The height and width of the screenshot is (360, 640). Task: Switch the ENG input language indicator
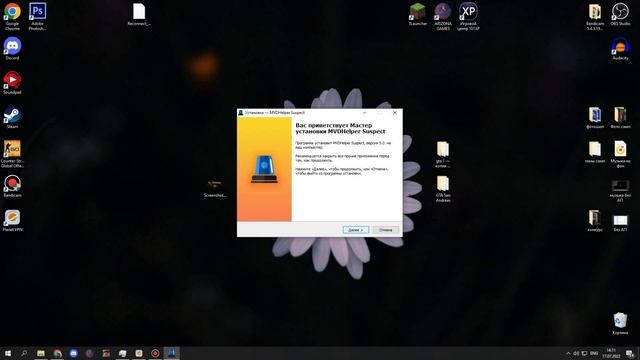(594, 353)
